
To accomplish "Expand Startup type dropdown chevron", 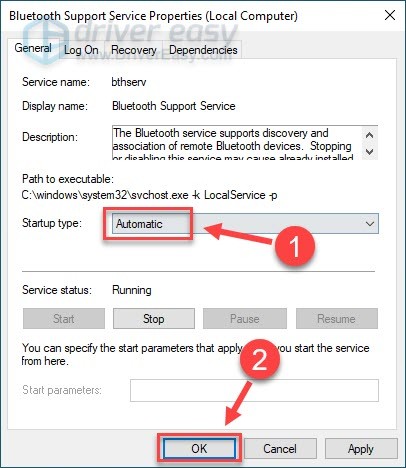I will coord(370,224).
